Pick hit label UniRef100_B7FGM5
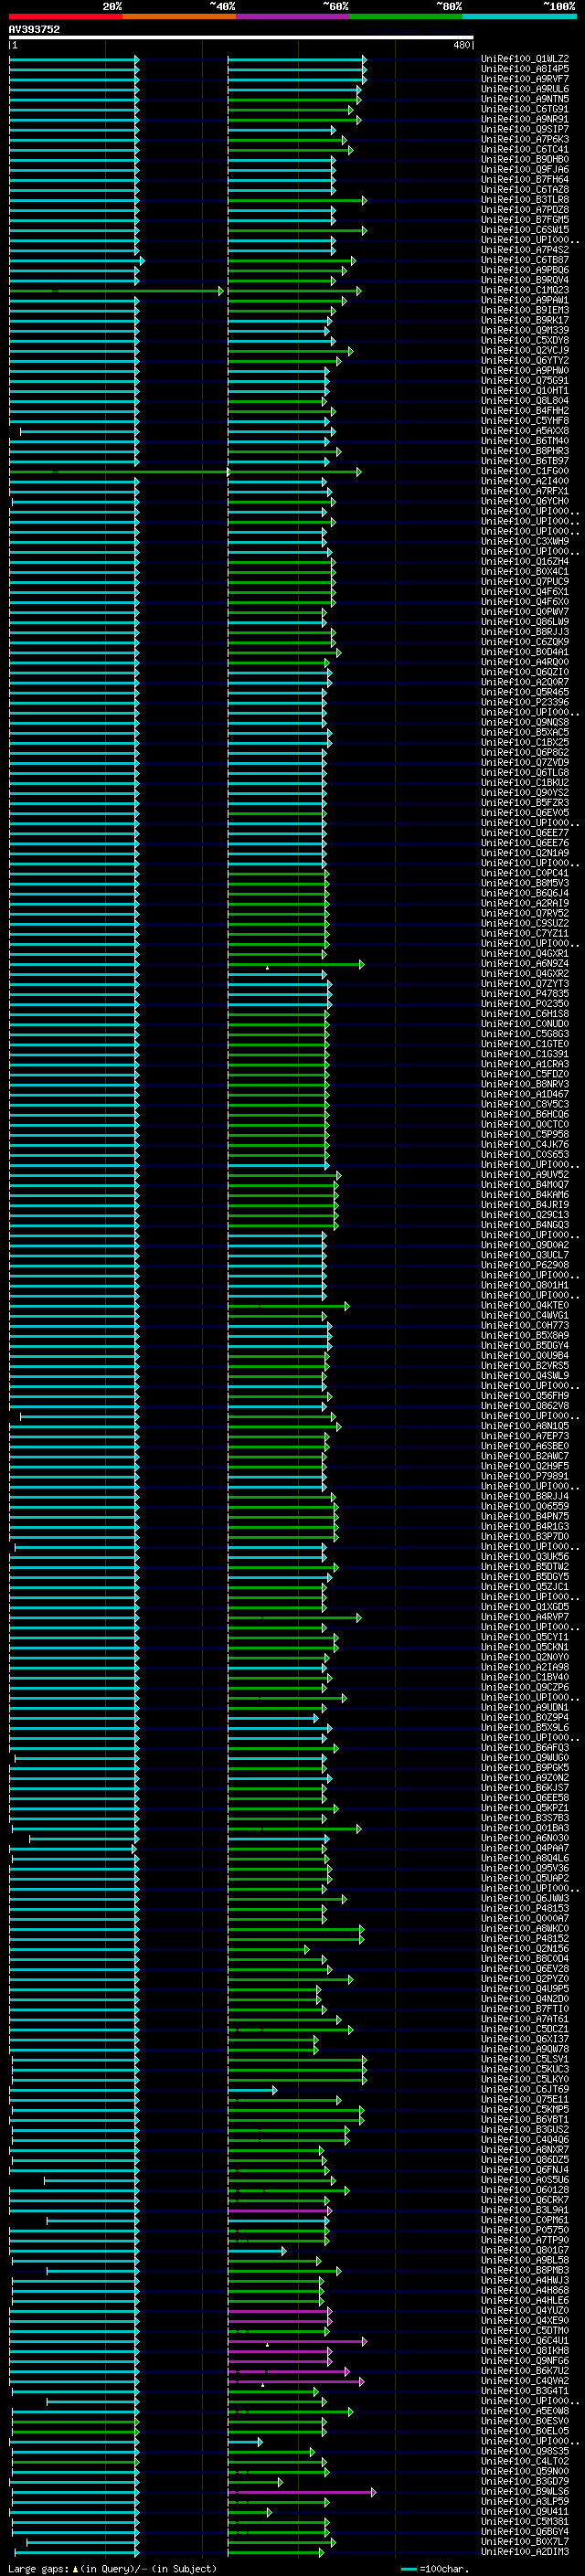 click(525, 219)
